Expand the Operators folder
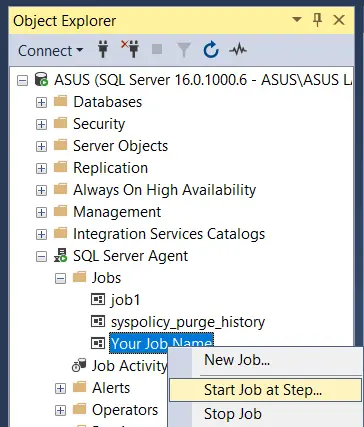Image resolution: width=364 pixels, height=427 pixels. pos(60,410)
